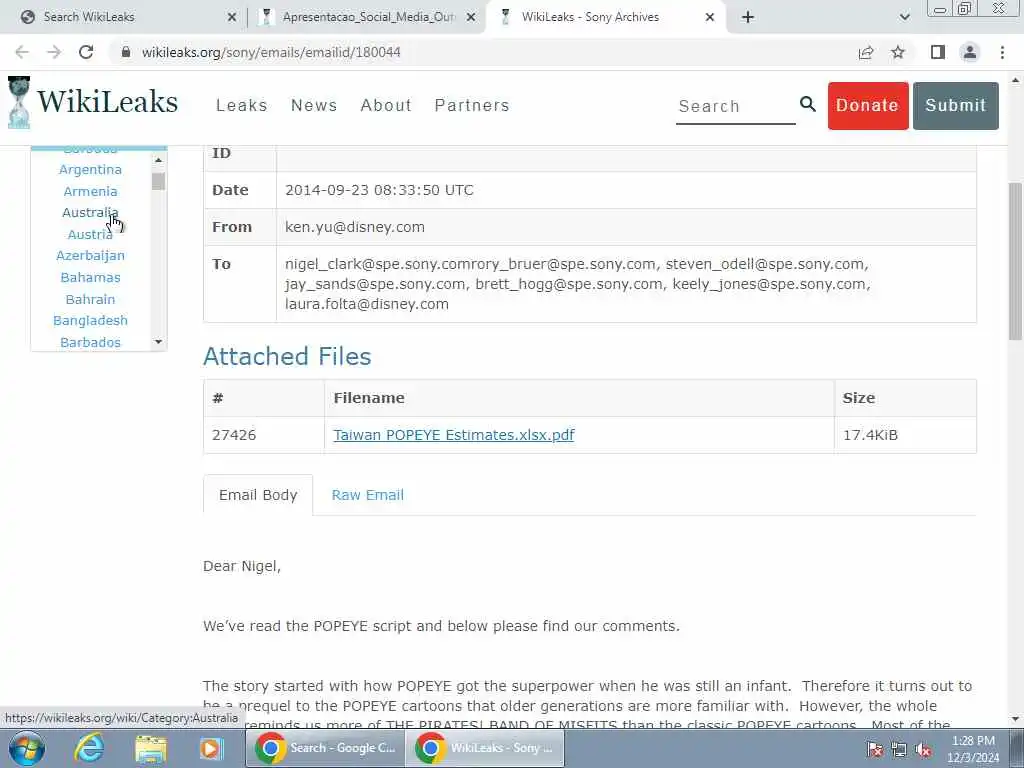This screenshot has height=768, width=1024.
Task: Close the WikiLeaks - Sony Archives tab
Action: point(710,18)
